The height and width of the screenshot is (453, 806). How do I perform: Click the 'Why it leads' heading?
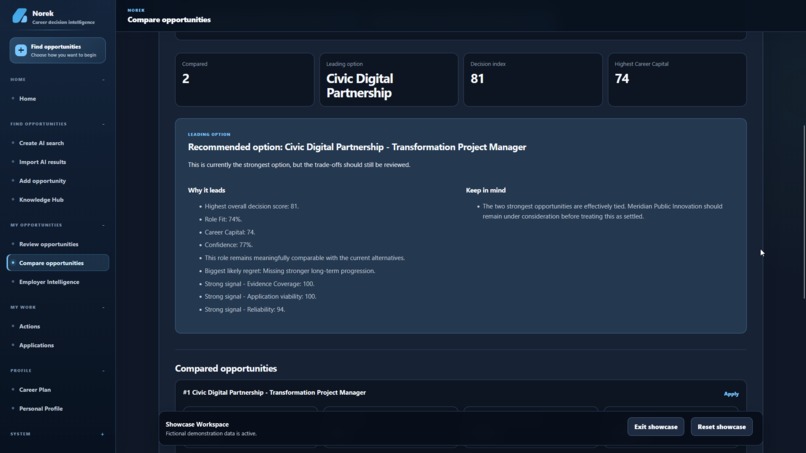pyautogui.click(x=206, y=190)
